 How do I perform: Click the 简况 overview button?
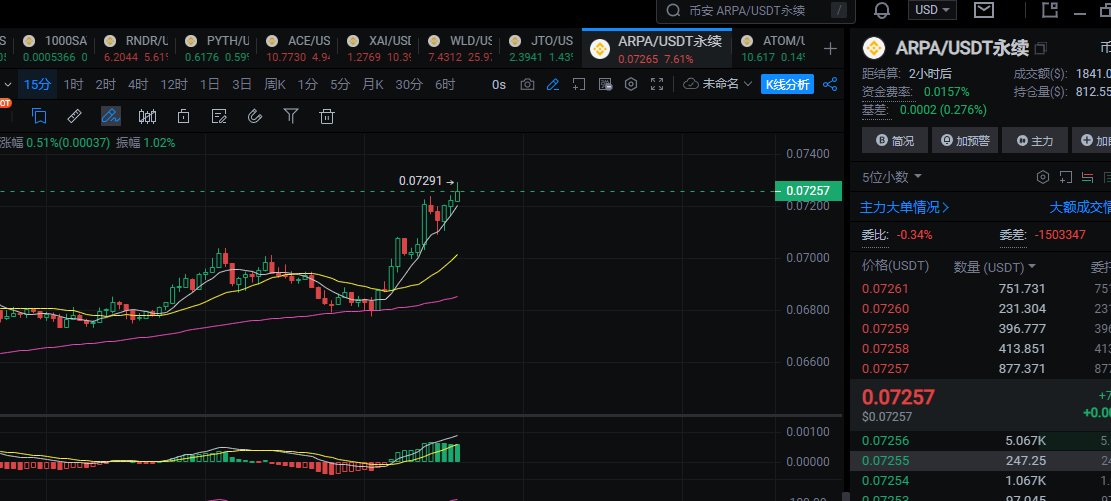click(894, 140)
